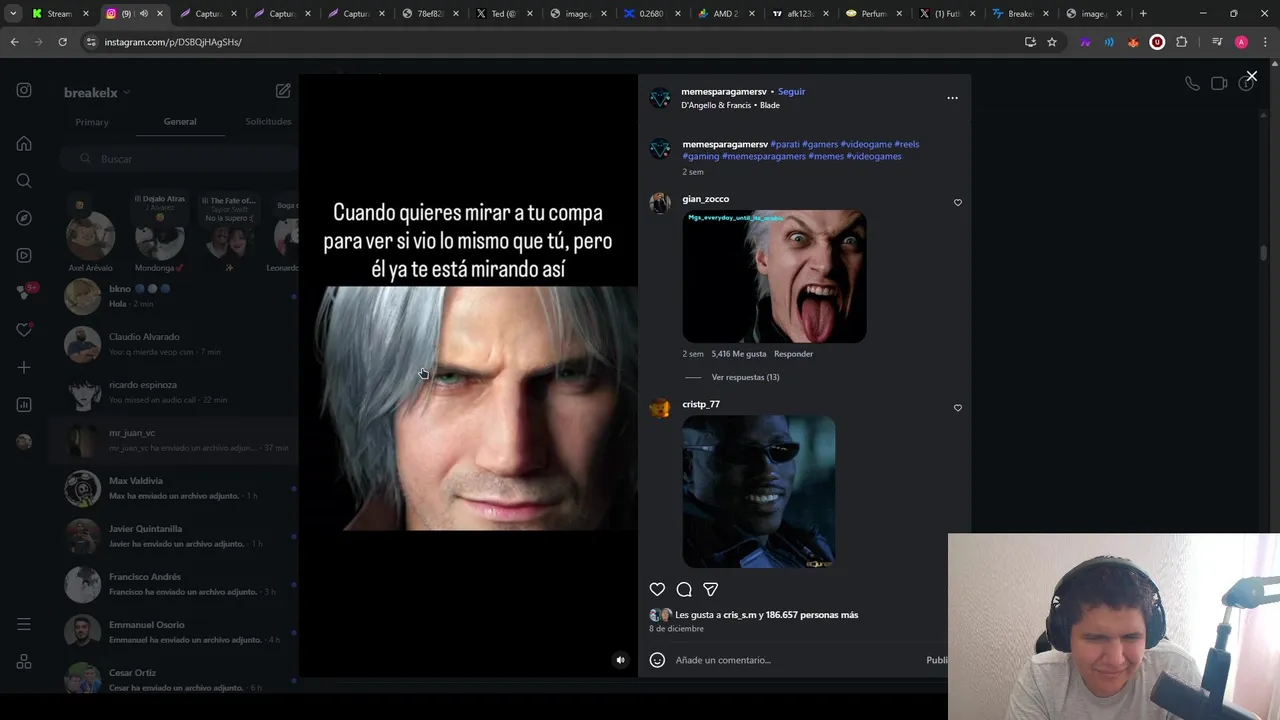Image resolution: width=1280 pixels, height=720 pixels.
Task: Open the Chrome three-dot menu
Action: click(x=1265, y=42)
